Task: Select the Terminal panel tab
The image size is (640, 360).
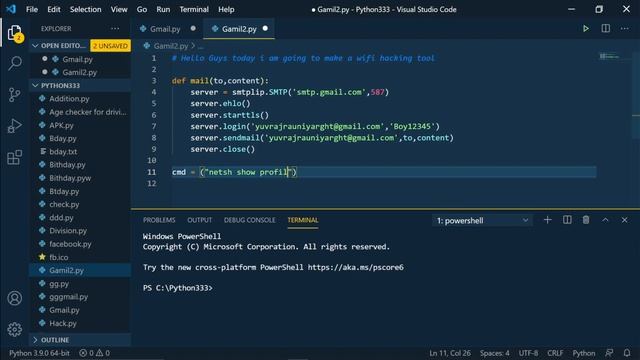Action: click(x=303, y=220)
